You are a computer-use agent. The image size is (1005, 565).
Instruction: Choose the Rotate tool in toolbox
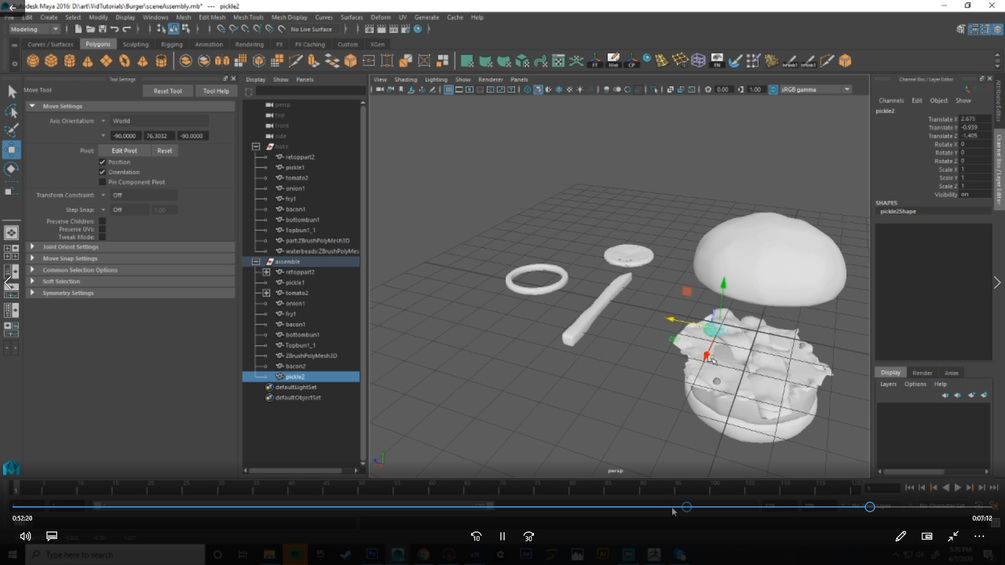point(11,170)
